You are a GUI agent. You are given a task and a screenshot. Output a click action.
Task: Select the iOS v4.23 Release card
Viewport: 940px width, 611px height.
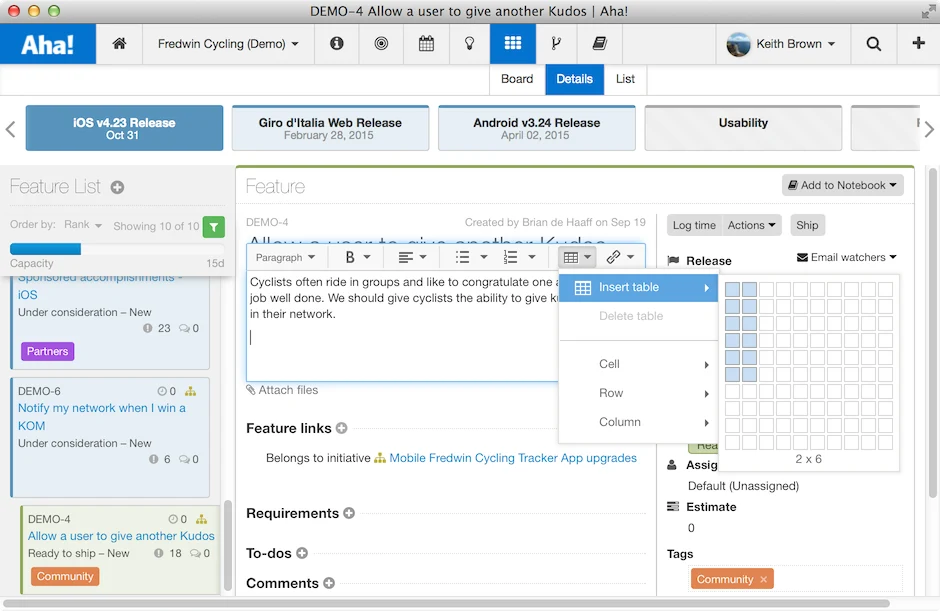tap(124, 128)
